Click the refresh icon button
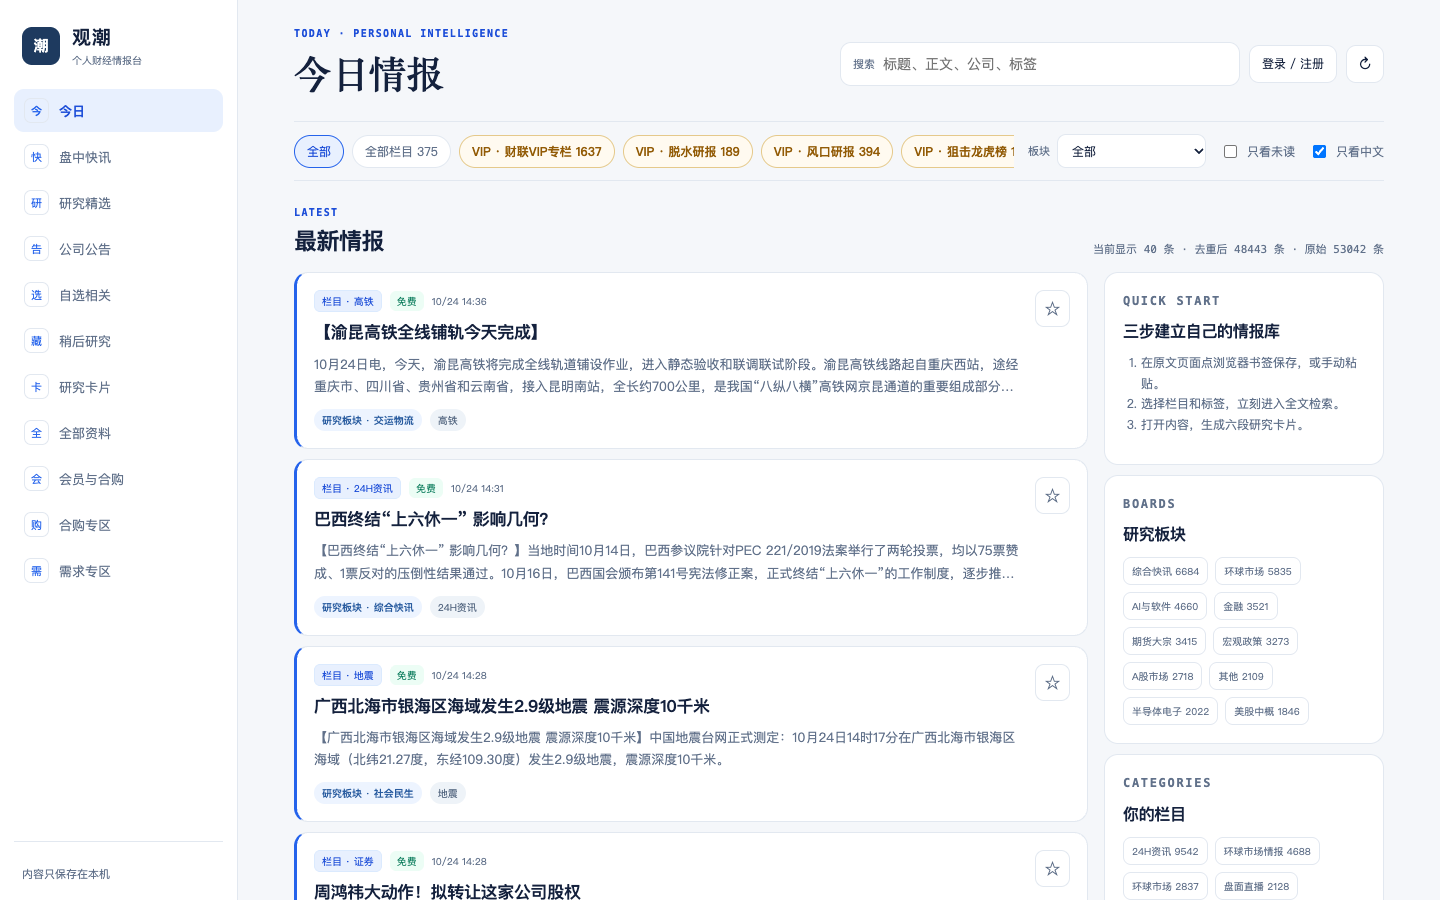 click(1365, 64)
